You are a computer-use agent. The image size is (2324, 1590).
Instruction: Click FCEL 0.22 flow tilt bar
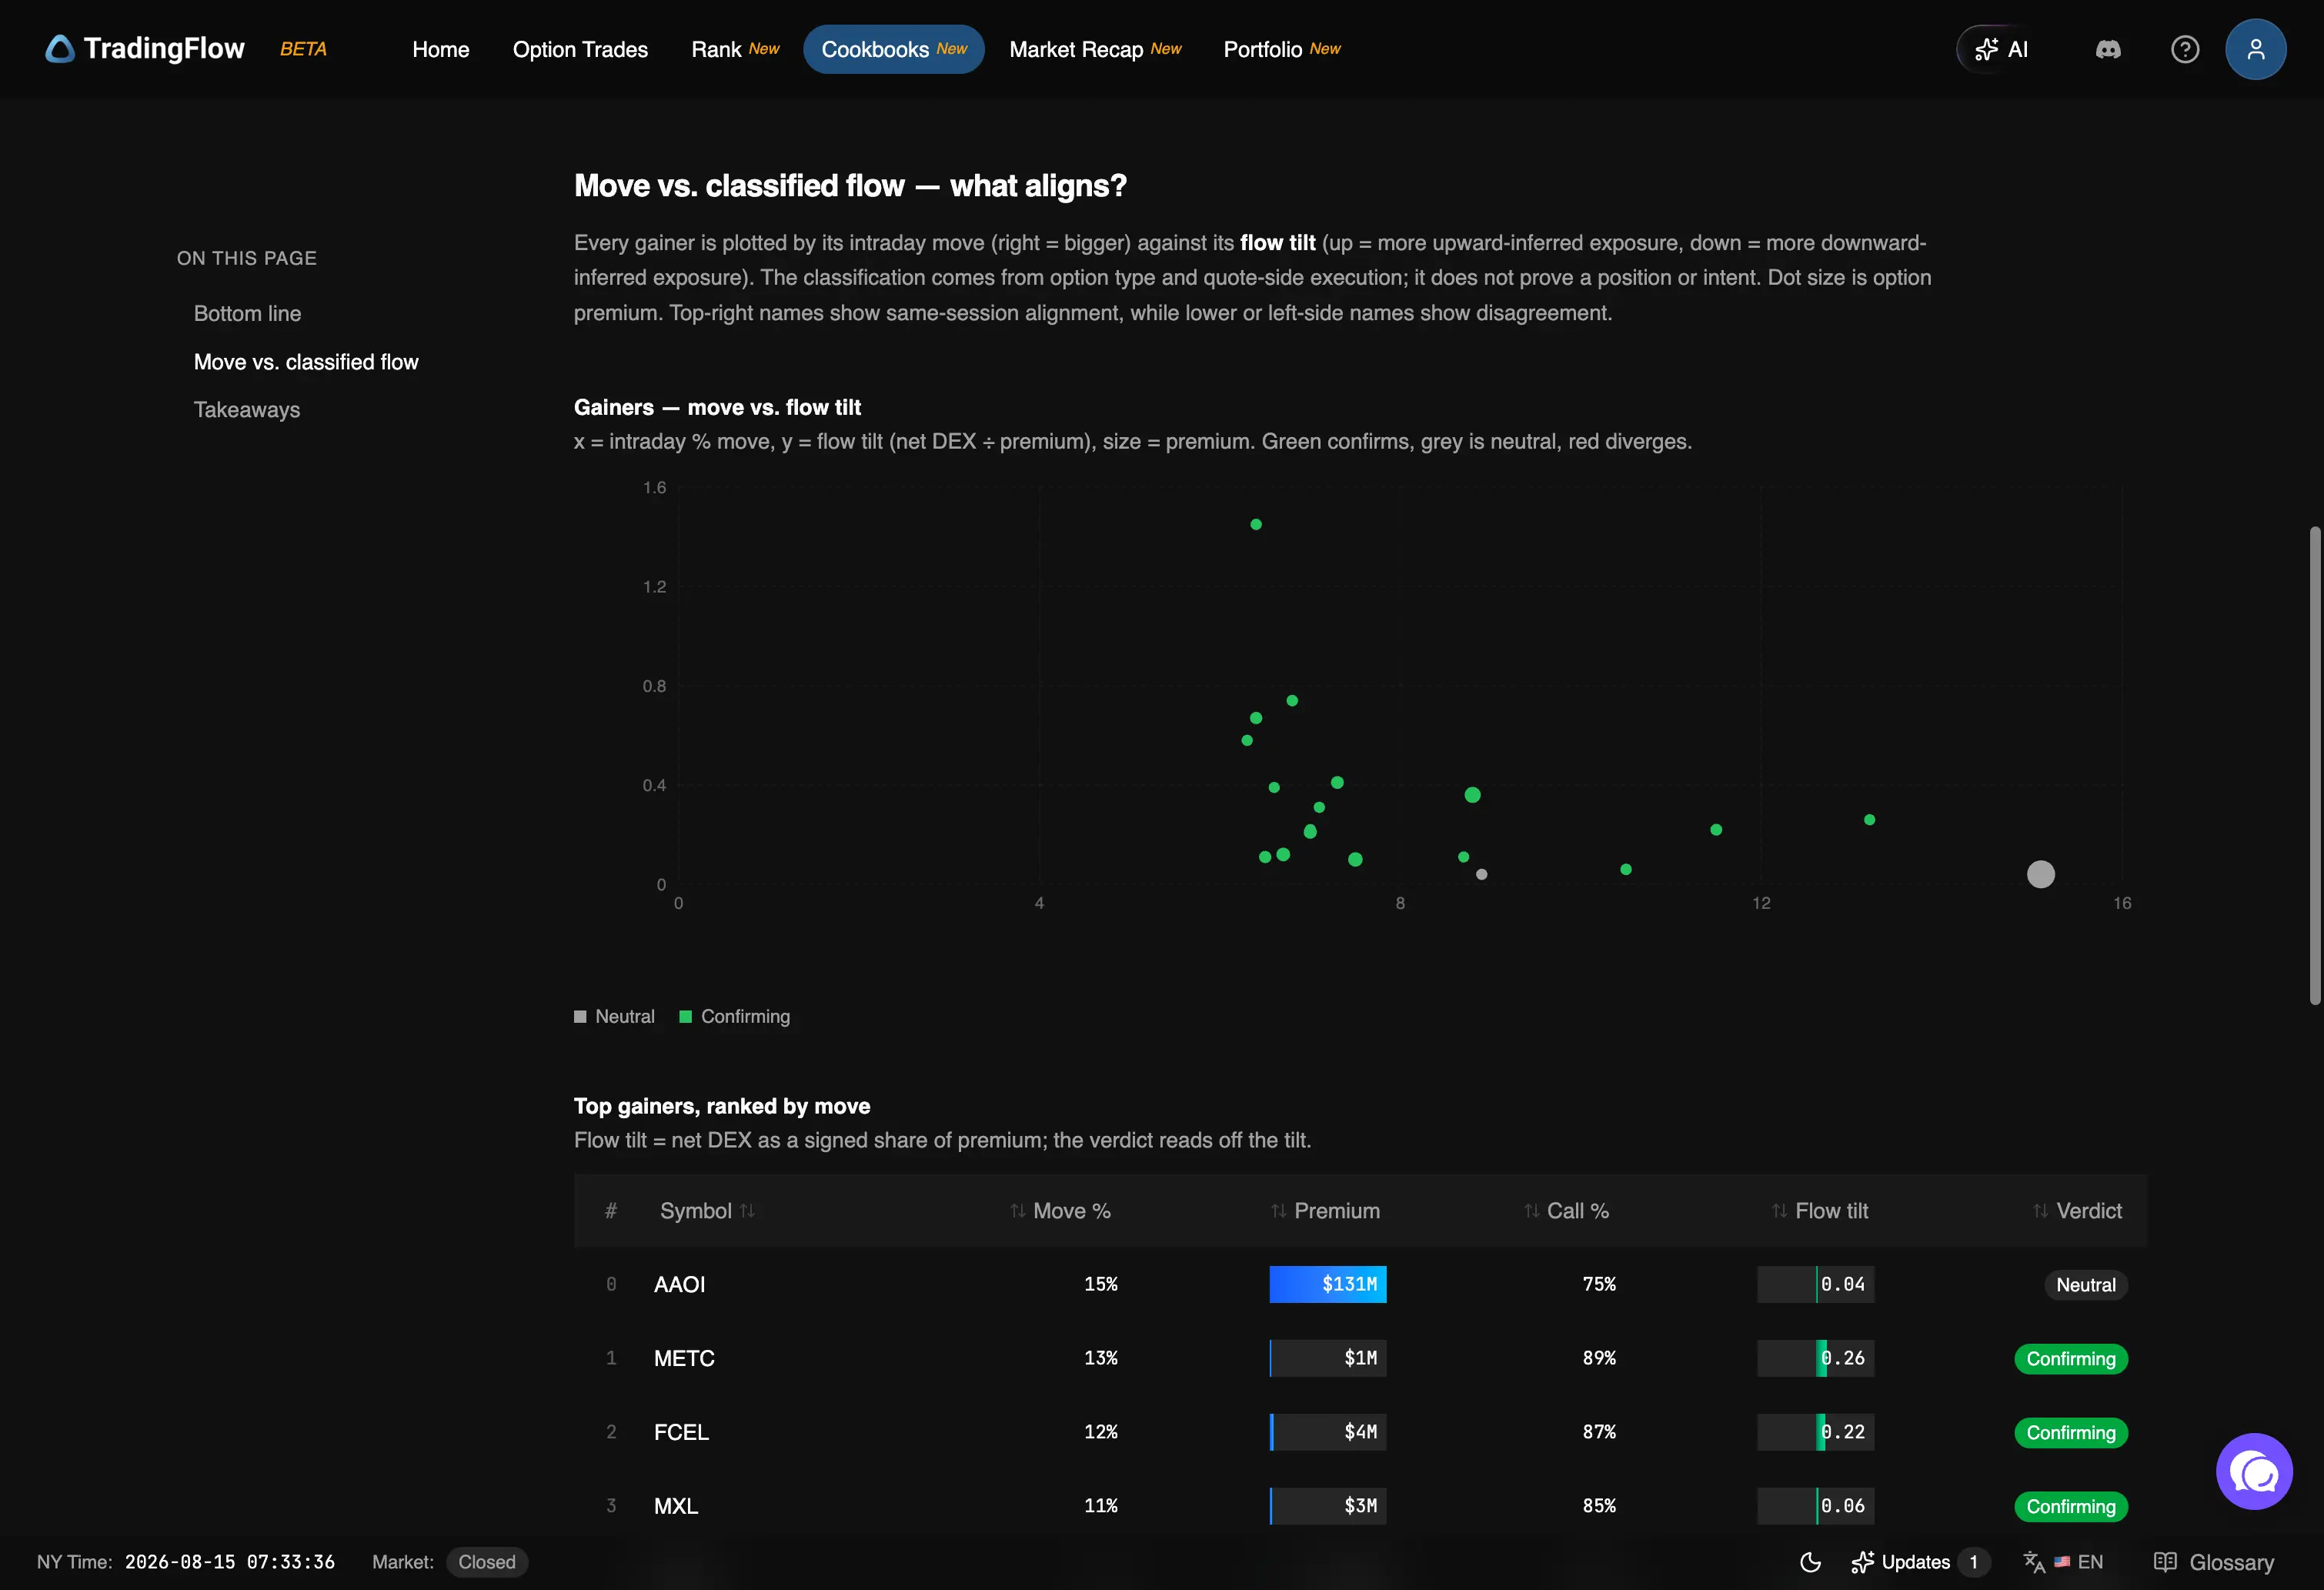(x=1815, y=1432)
